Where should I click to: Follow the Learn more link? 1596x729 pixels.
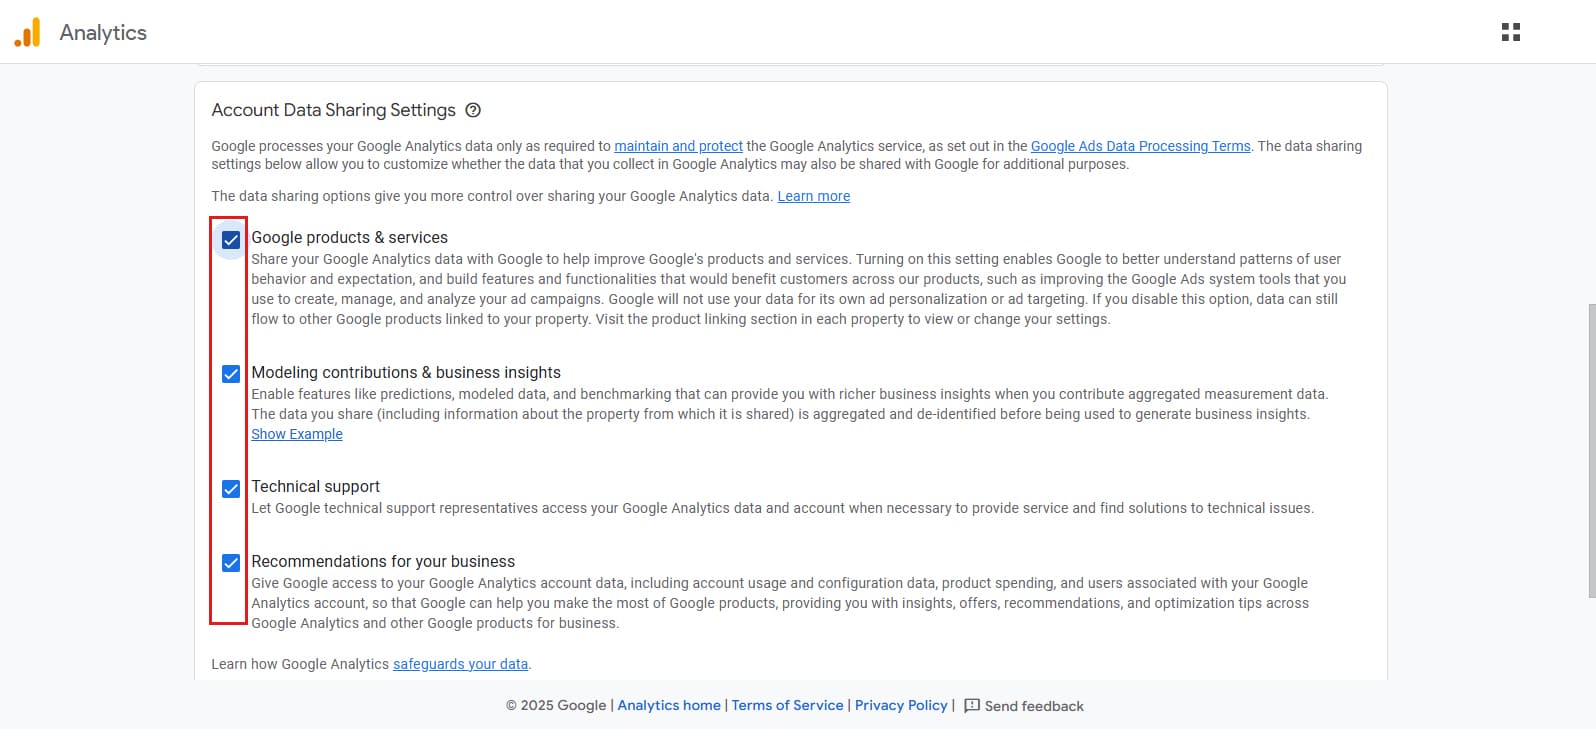[x=814, y=196]
